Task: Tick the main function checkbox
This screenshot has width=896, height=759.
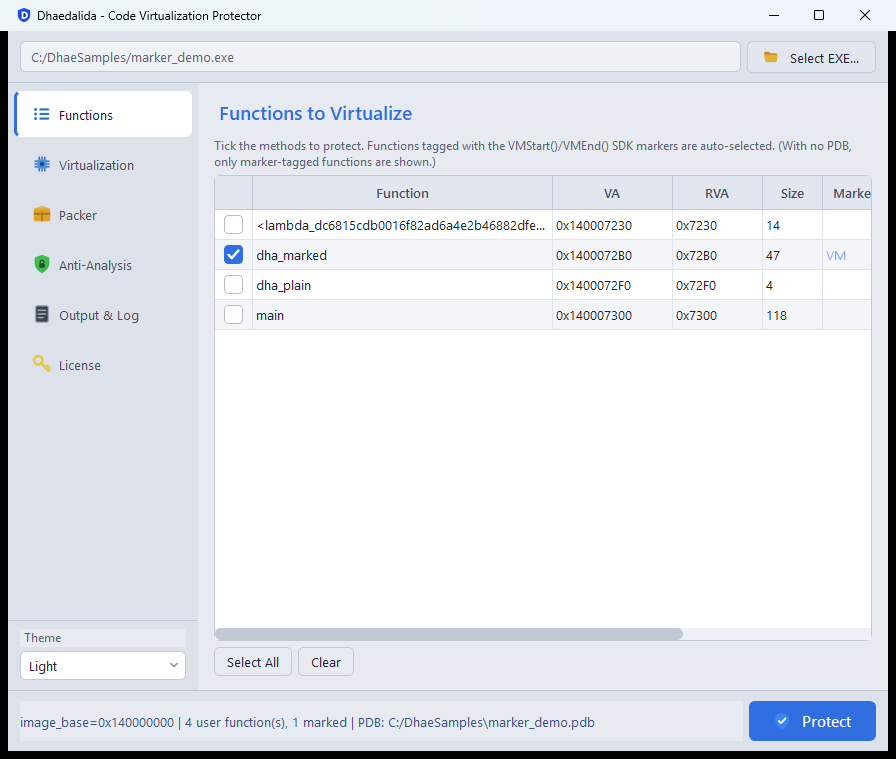Action: coord(233,315)
